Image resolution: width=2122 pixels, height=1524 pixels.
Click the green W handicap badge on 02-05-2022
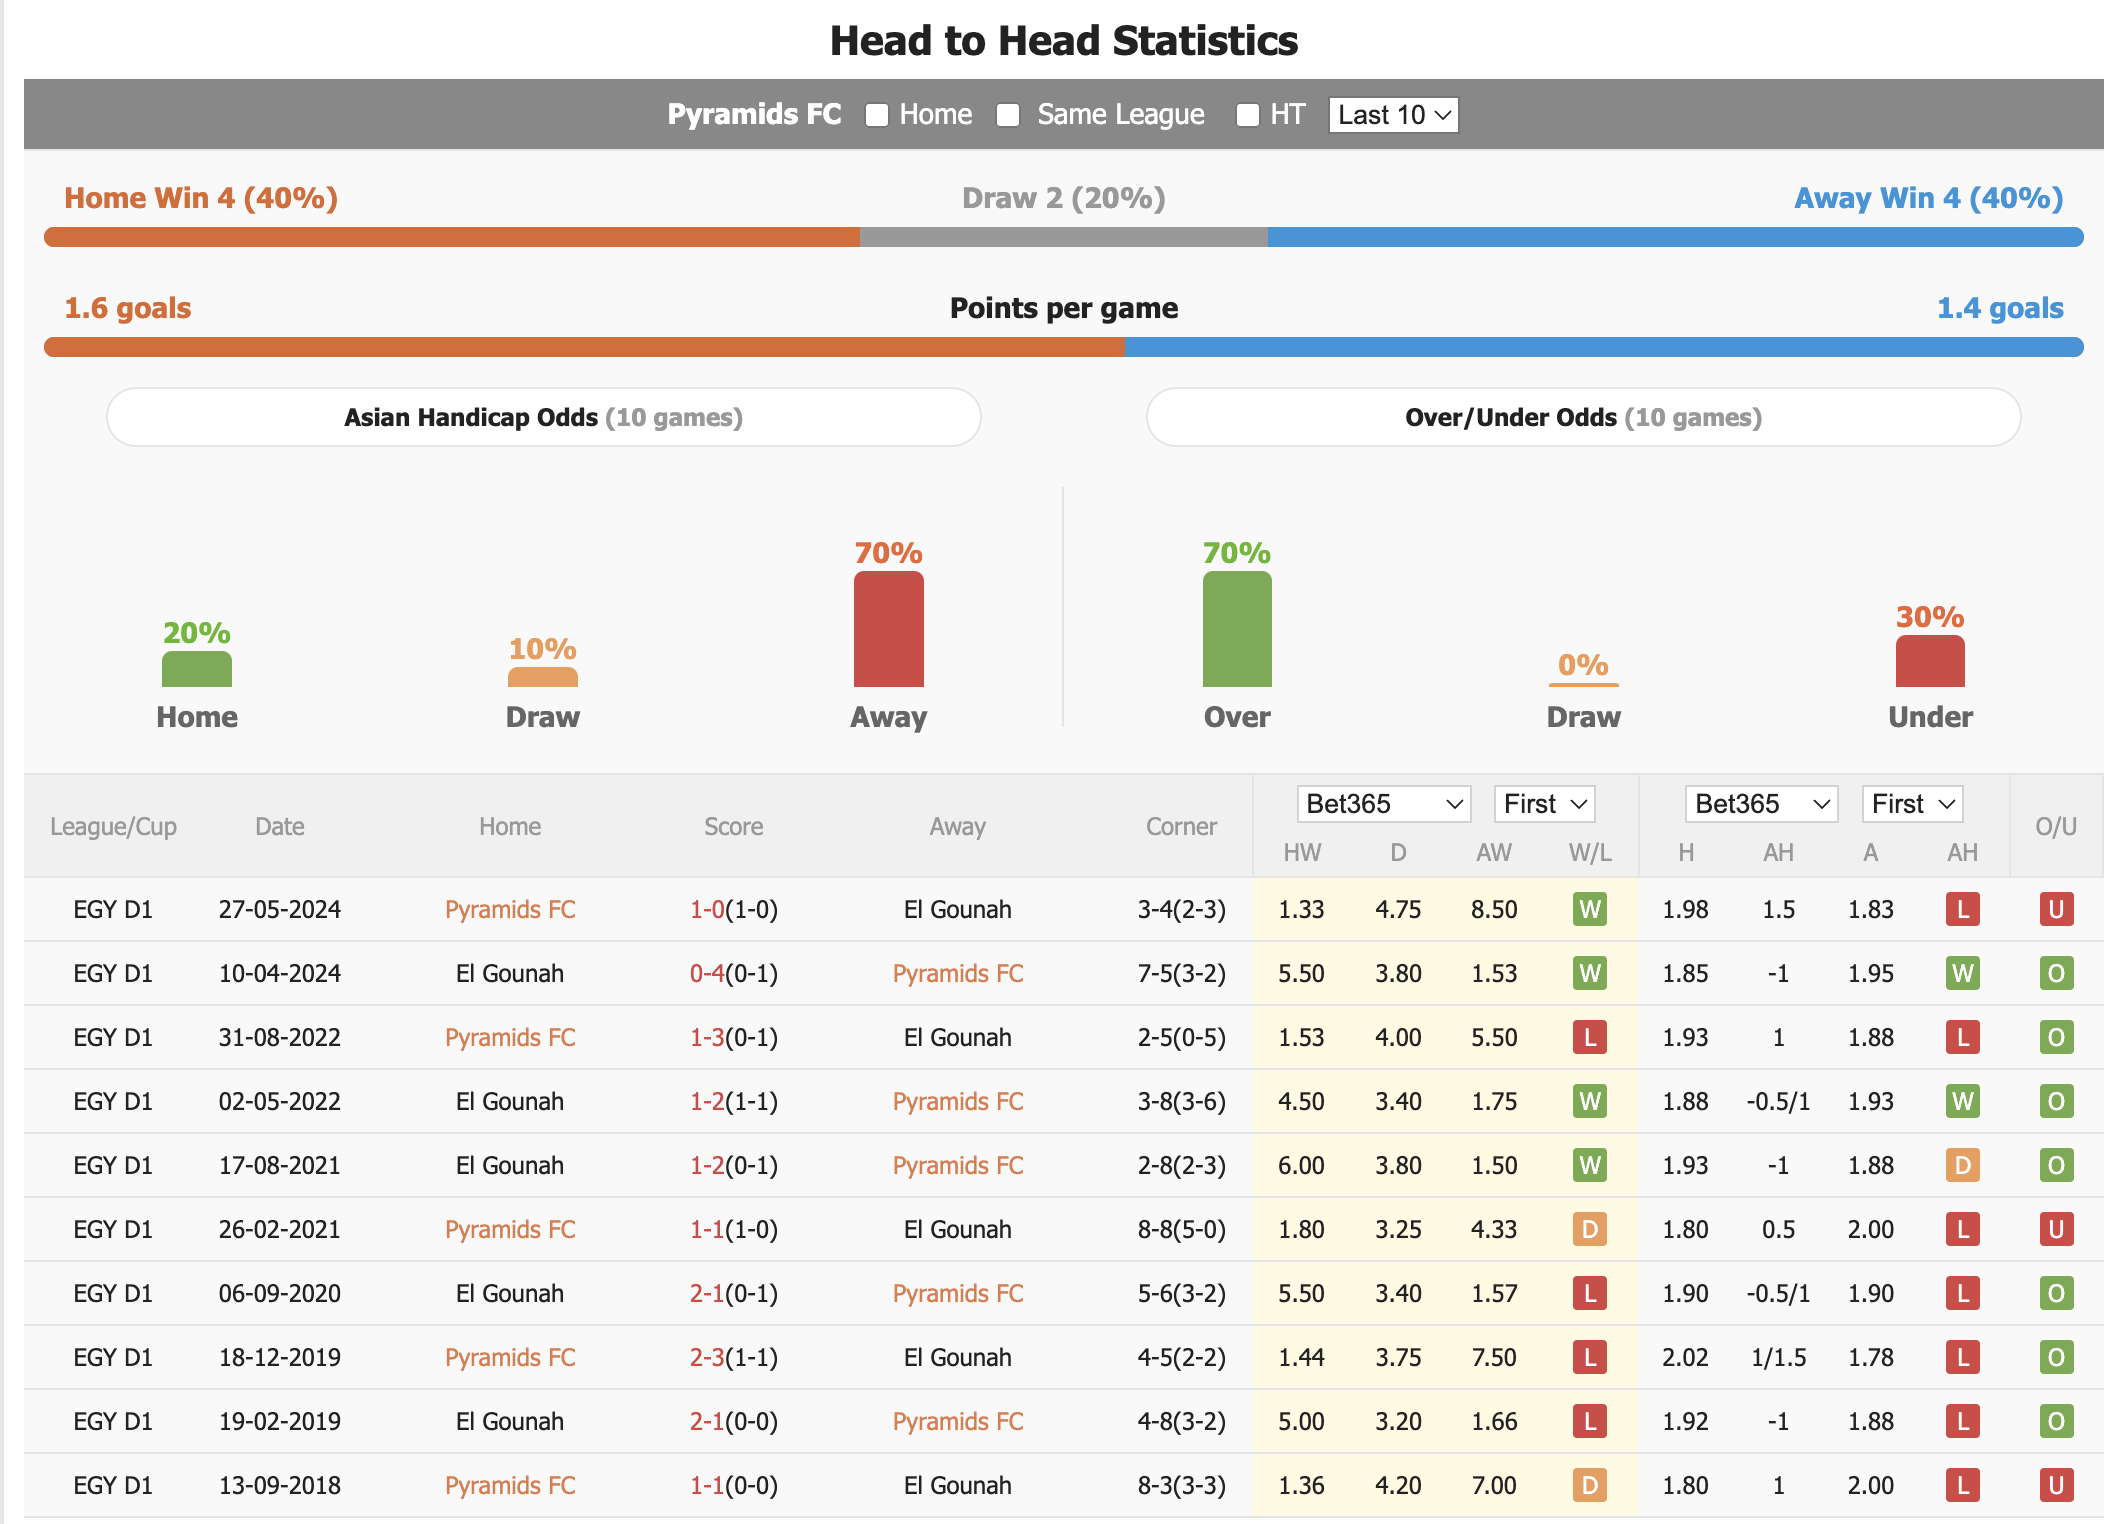(1963, 1101)
